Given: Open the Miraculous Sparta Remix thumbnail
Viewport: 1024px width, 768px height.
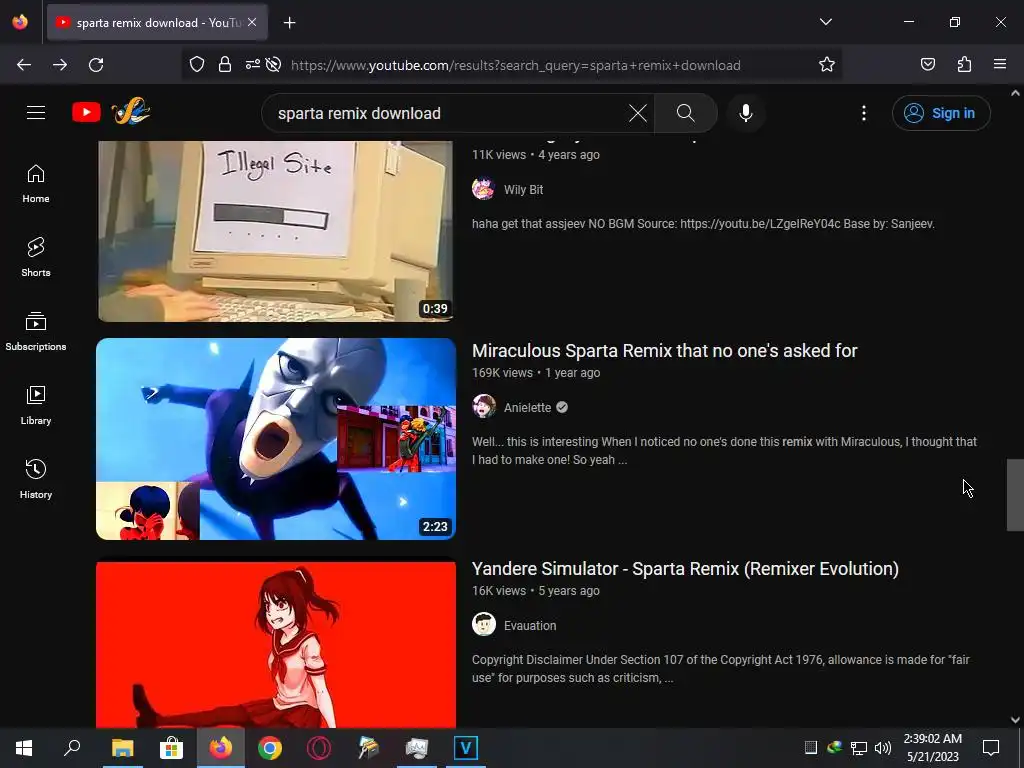Looking at the screenshot, I should pyautogui.click(x=276, y=439).
